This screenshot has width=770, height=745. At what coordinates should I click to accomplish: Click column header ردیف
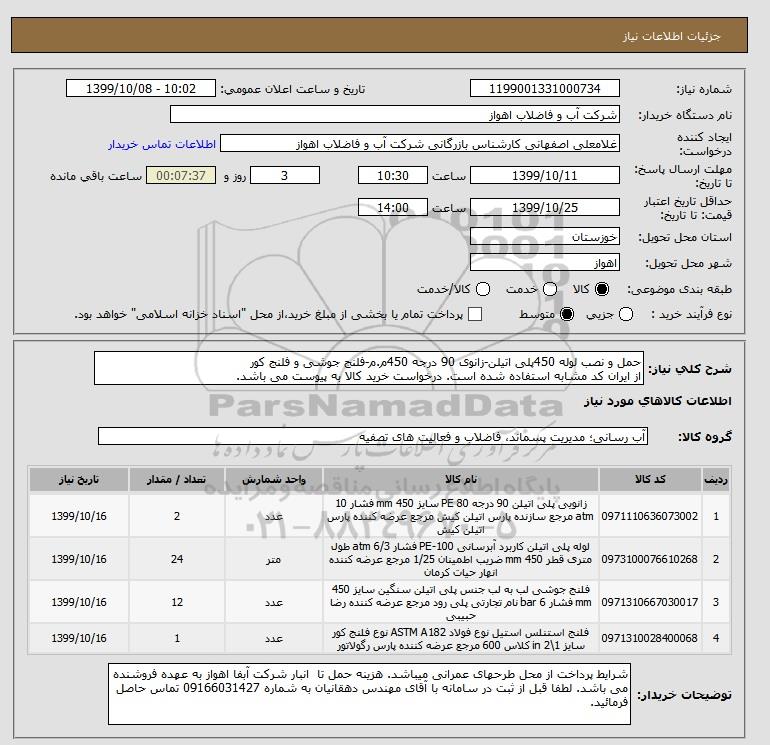(x=716, y=479)
